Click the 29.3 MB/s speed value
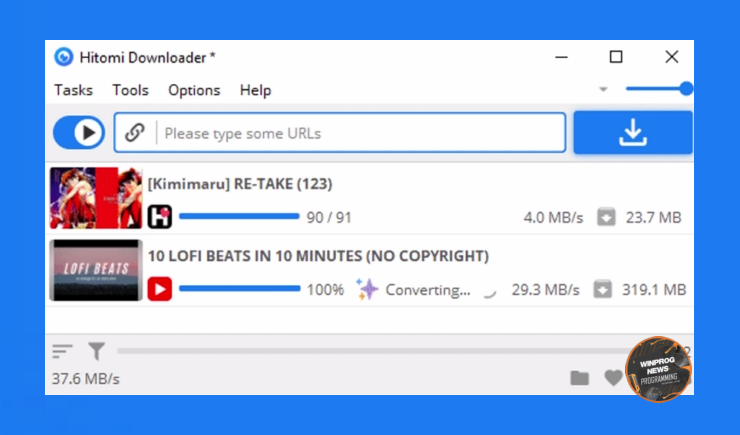Image resolution: width=740 pixels, height=435 pixels. tap(546, 290)
